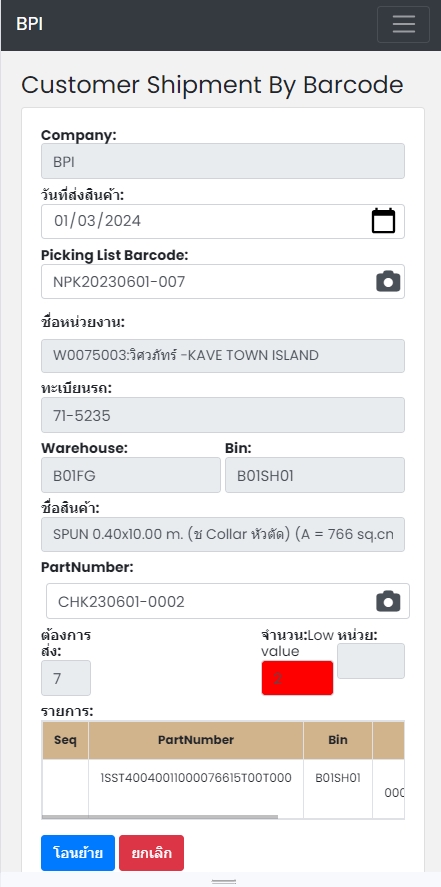Click the shipment date field 01/03/2024
The image size is (441, 887).
click(x=223, y=221)
